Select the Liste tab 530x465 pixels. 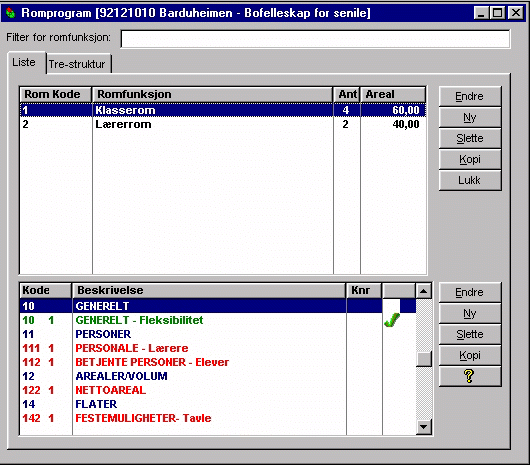tap(24, 63)
